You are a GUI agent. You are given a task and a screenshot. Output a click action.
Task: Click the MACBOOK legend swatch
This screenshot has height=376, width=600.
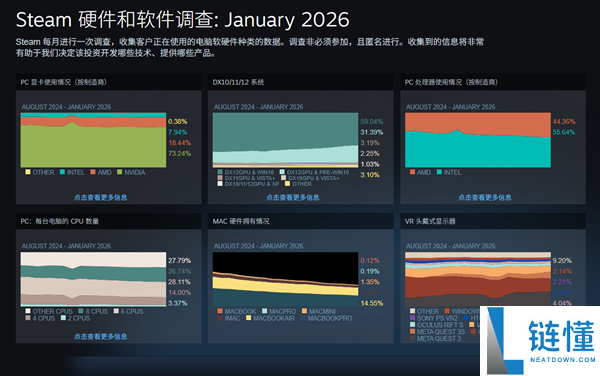[220, 311]
